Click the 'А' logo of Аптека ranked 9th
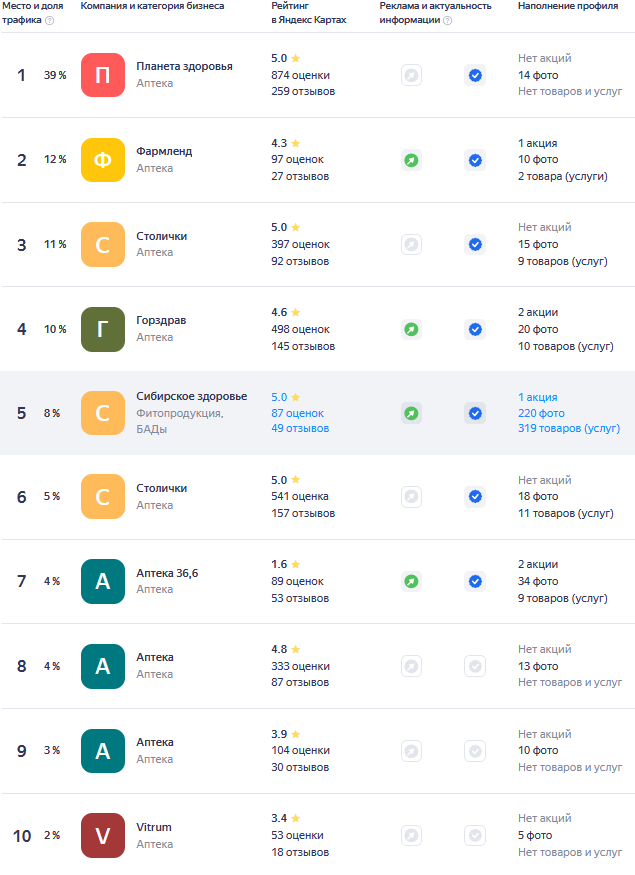 (103, 751)
